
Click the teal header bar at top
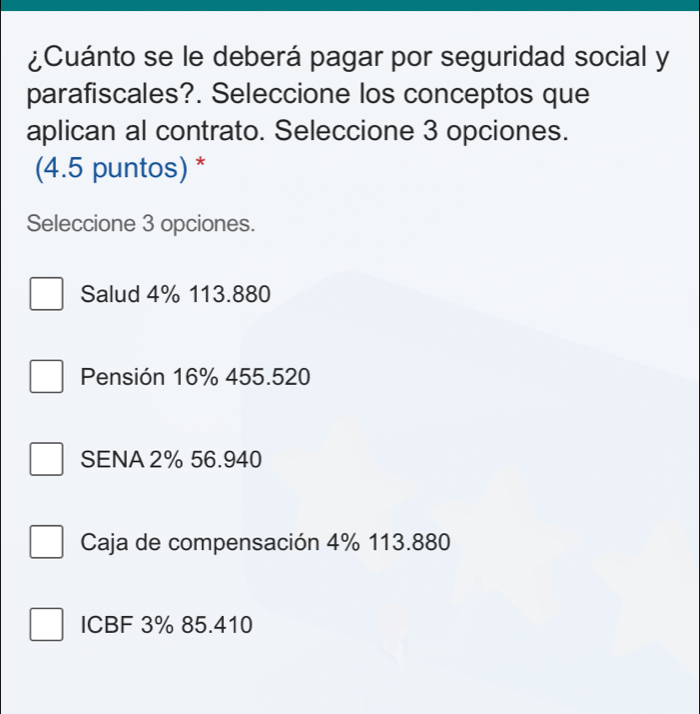[x=350, y=5]
